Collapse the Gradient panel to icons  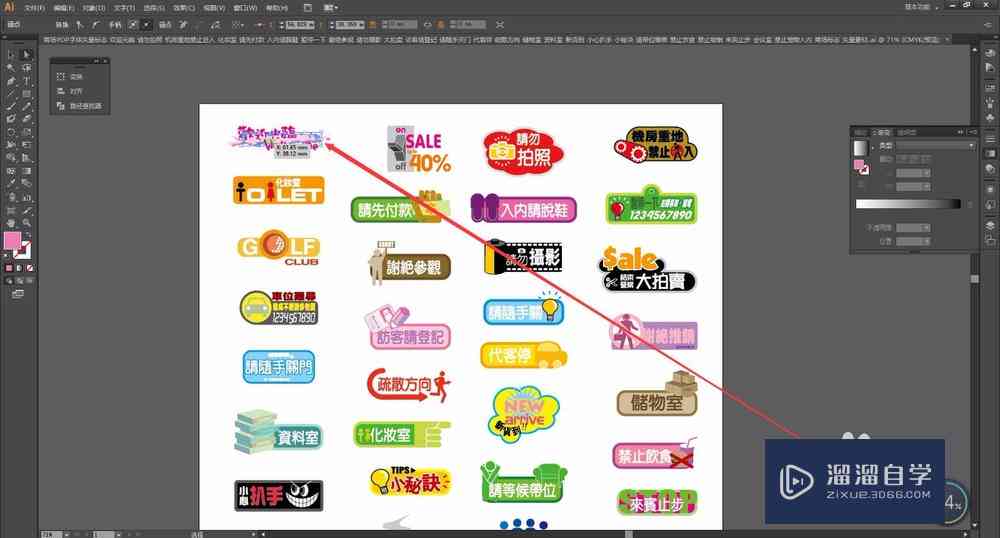pos(960,132)
